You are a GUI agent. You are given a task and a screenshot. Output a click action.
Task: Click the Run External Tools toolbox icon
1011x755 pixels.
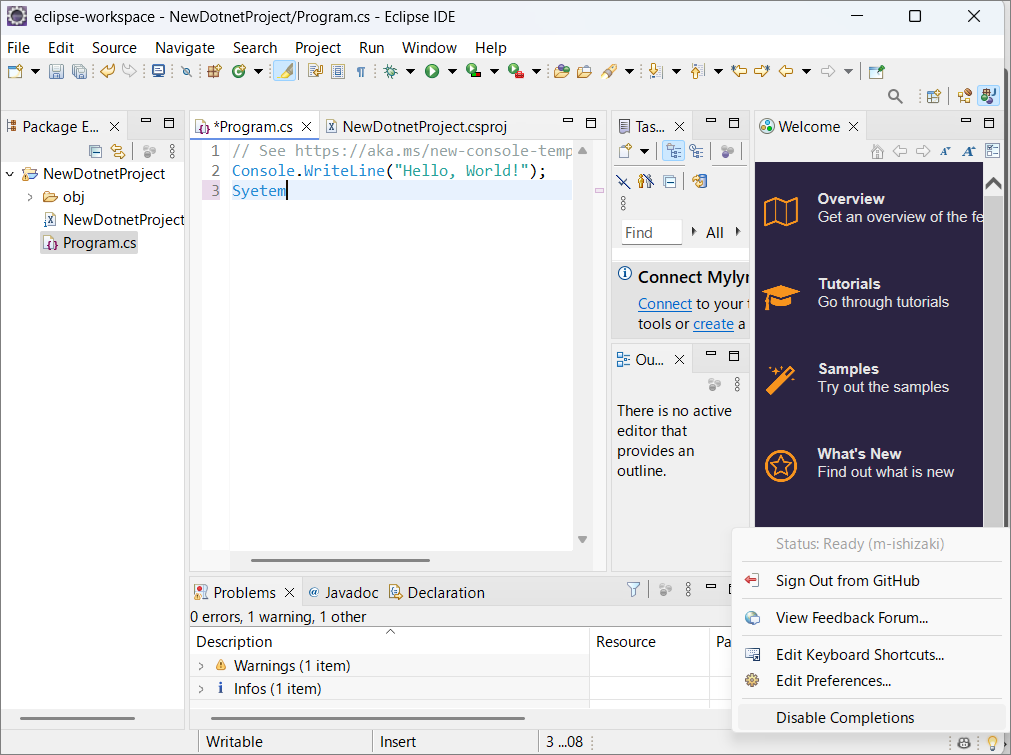[515, 71]
